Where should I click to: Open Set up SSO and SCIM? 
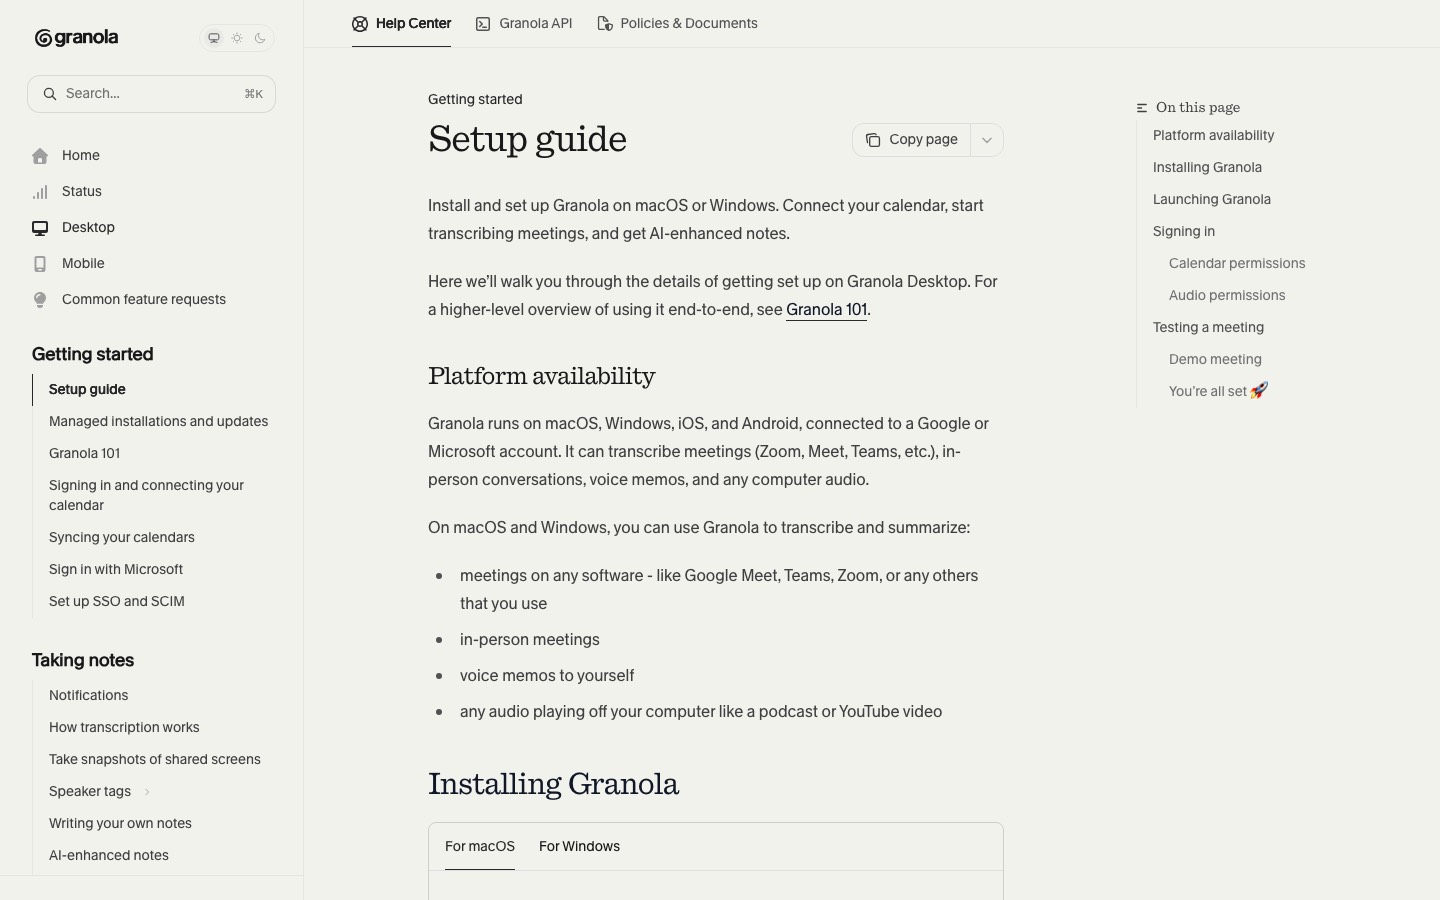(117, 602)
